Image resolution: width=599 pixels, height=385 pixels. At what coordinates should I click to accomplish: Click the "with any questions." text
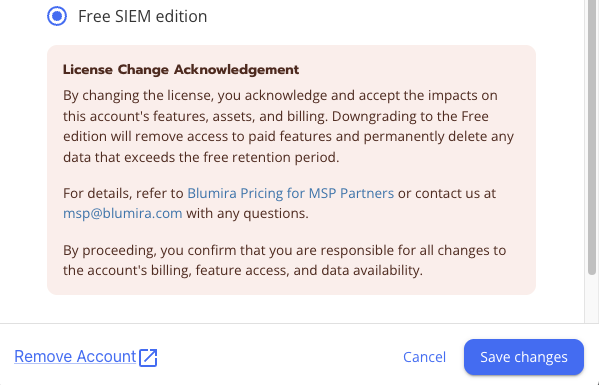click(247, 213)
